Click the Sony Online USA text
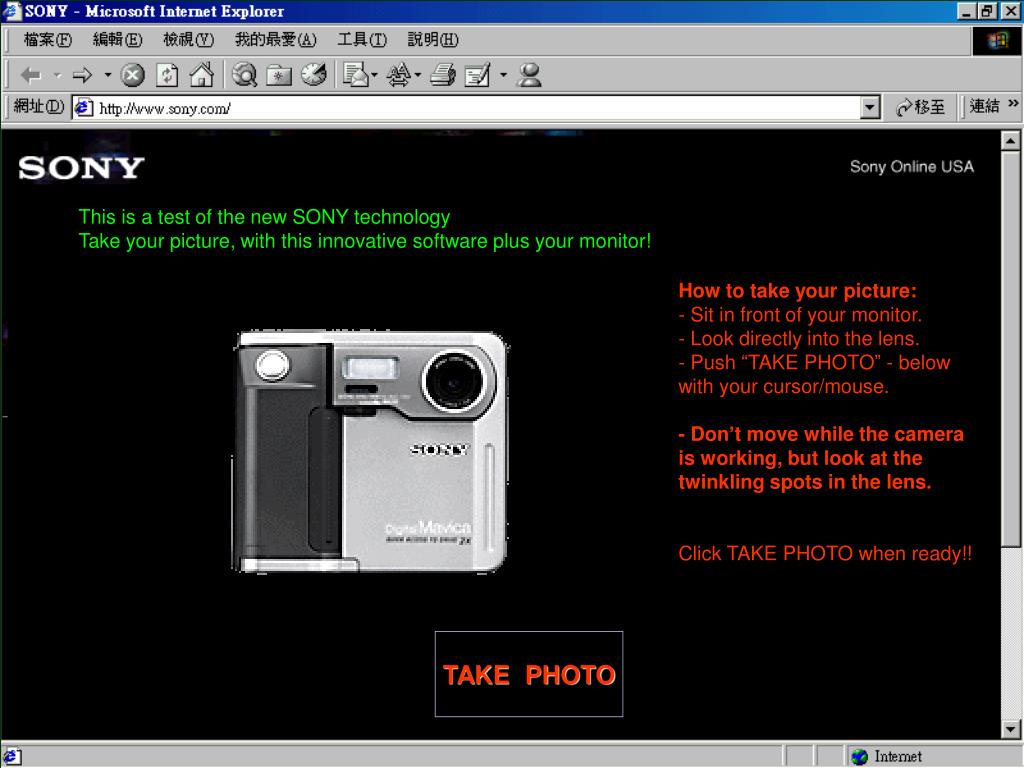 click(x=912, y=167)
